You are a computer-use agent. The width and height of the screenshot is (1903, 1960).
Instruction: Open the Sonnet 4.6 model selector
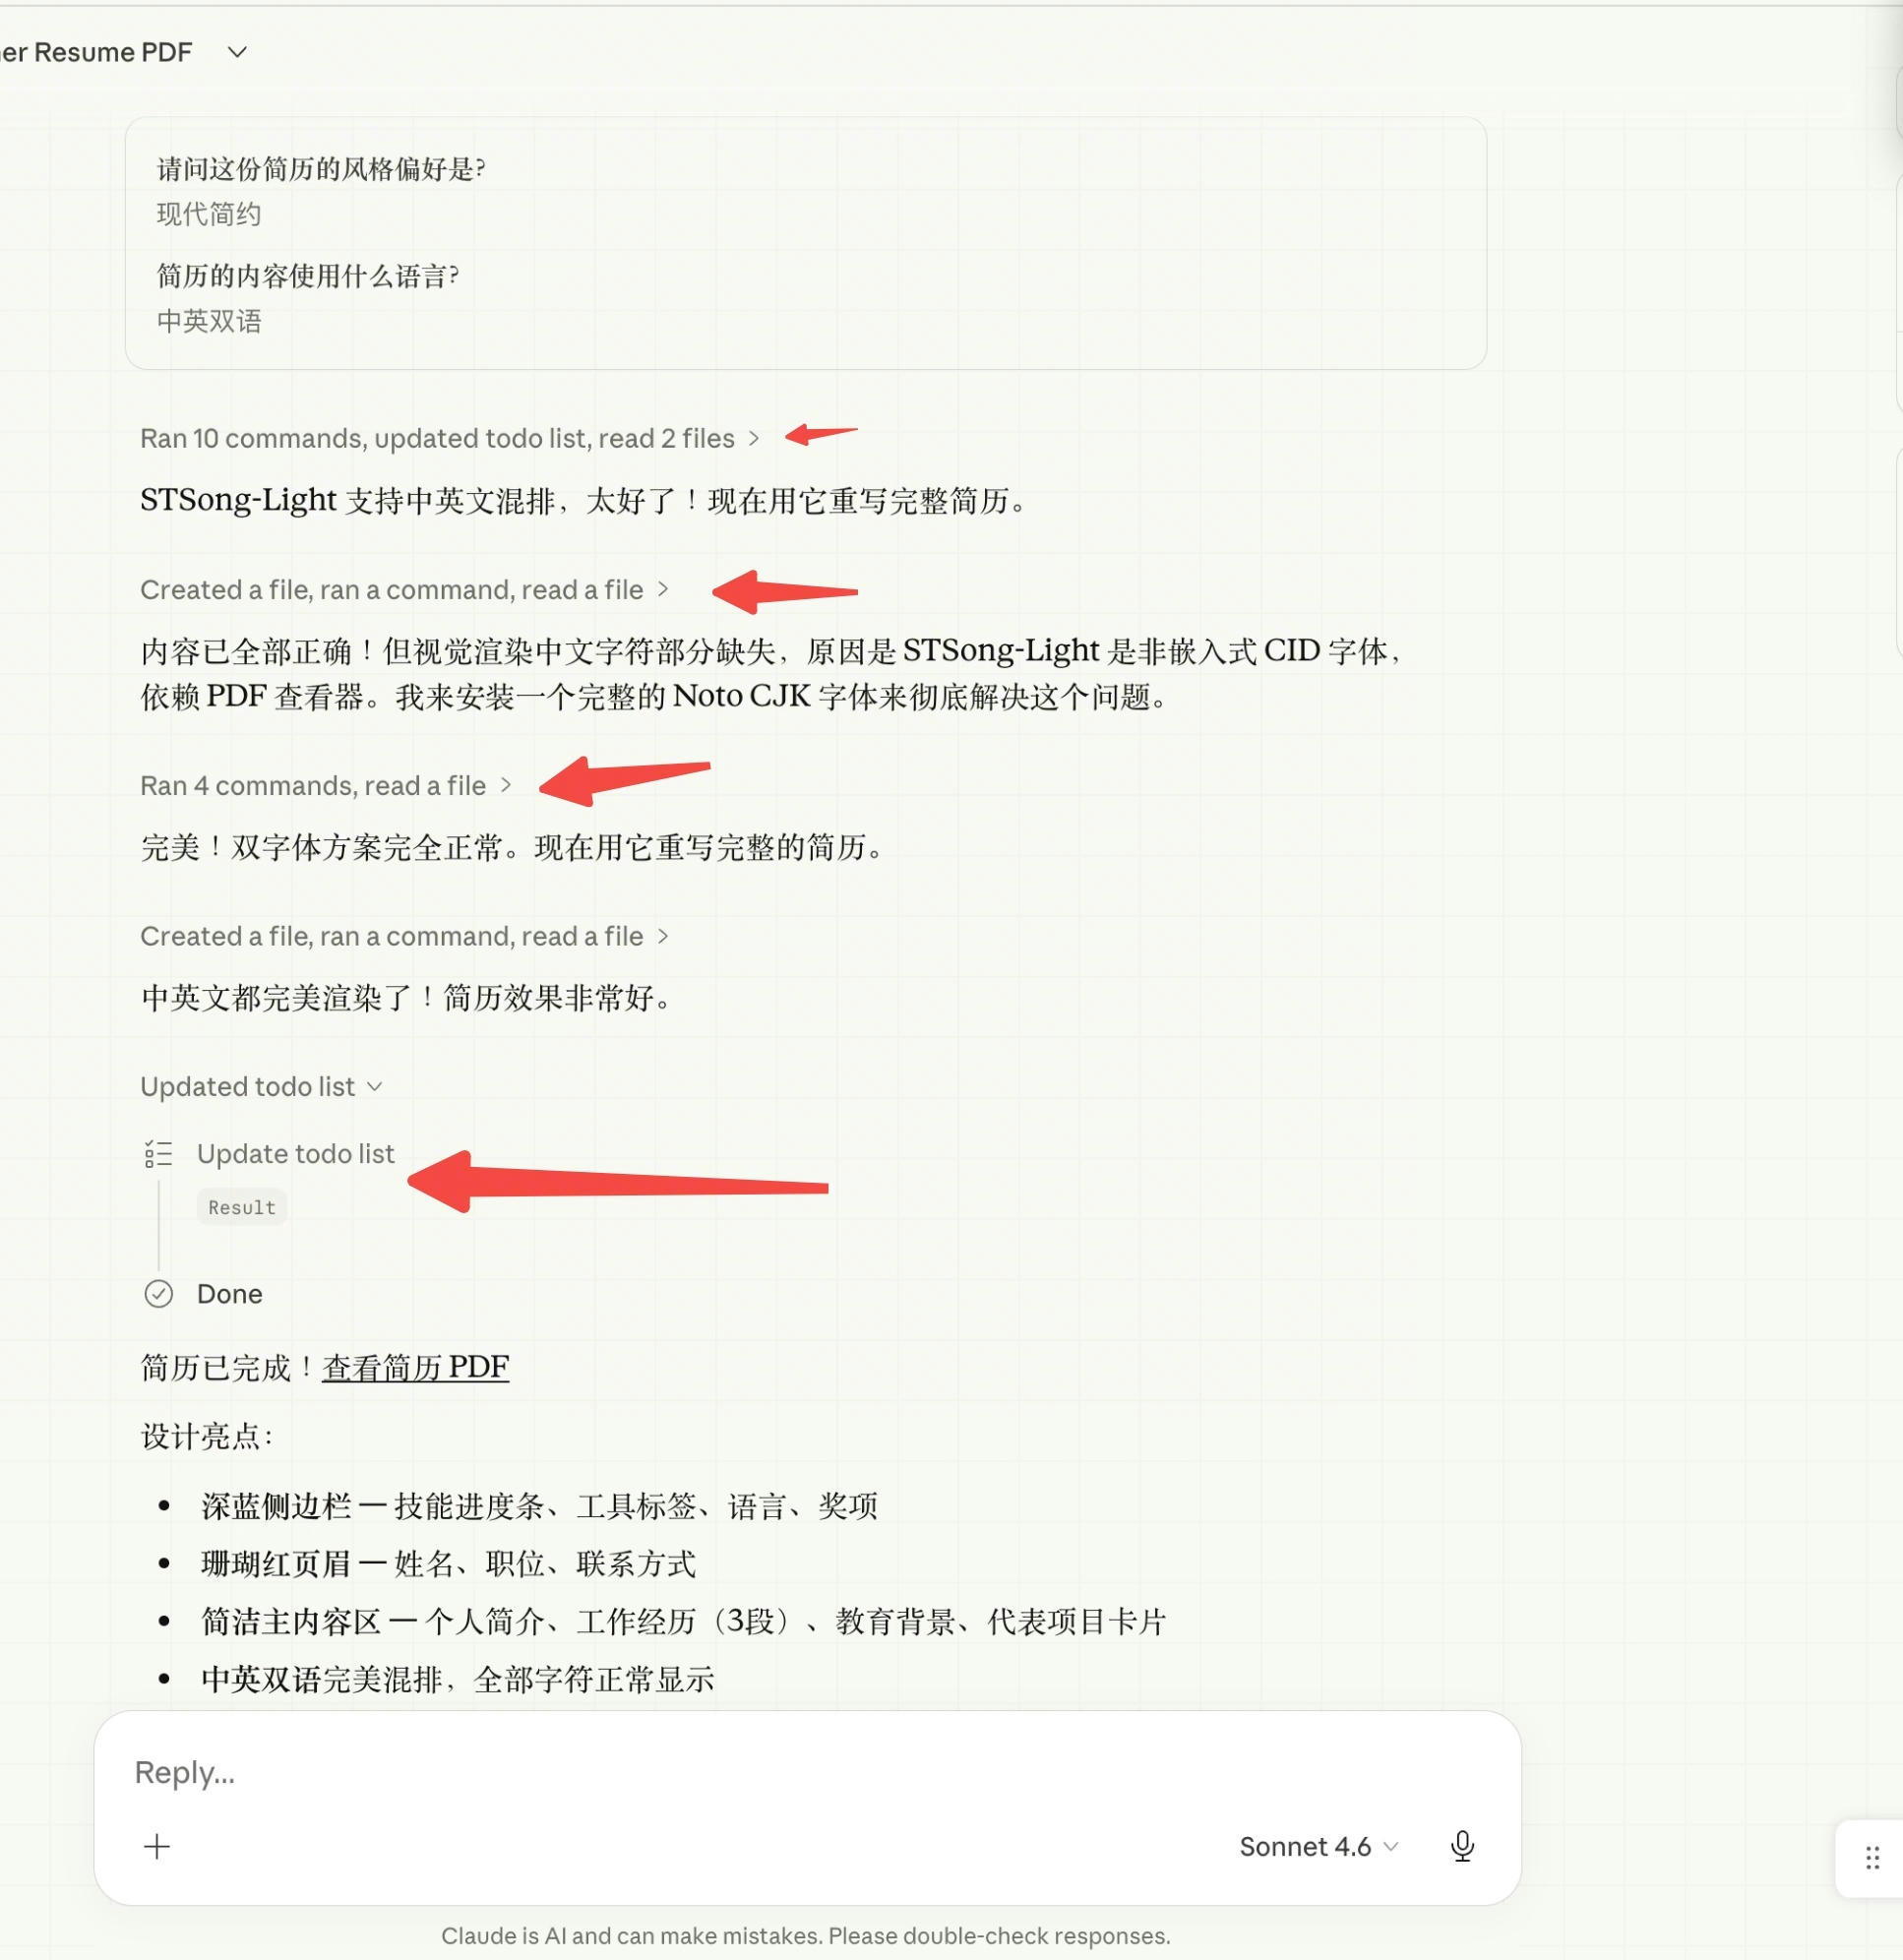click(1317, 1847)
